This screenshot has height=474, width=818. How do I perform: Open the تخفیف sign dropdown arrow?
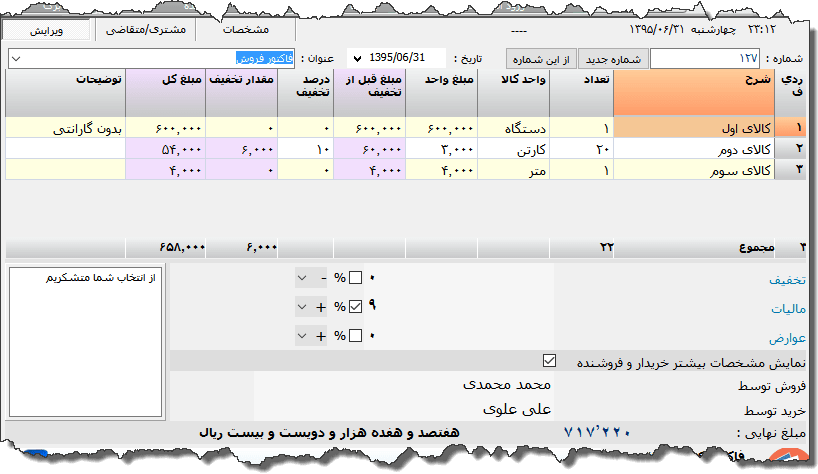(x=303, y=277)
